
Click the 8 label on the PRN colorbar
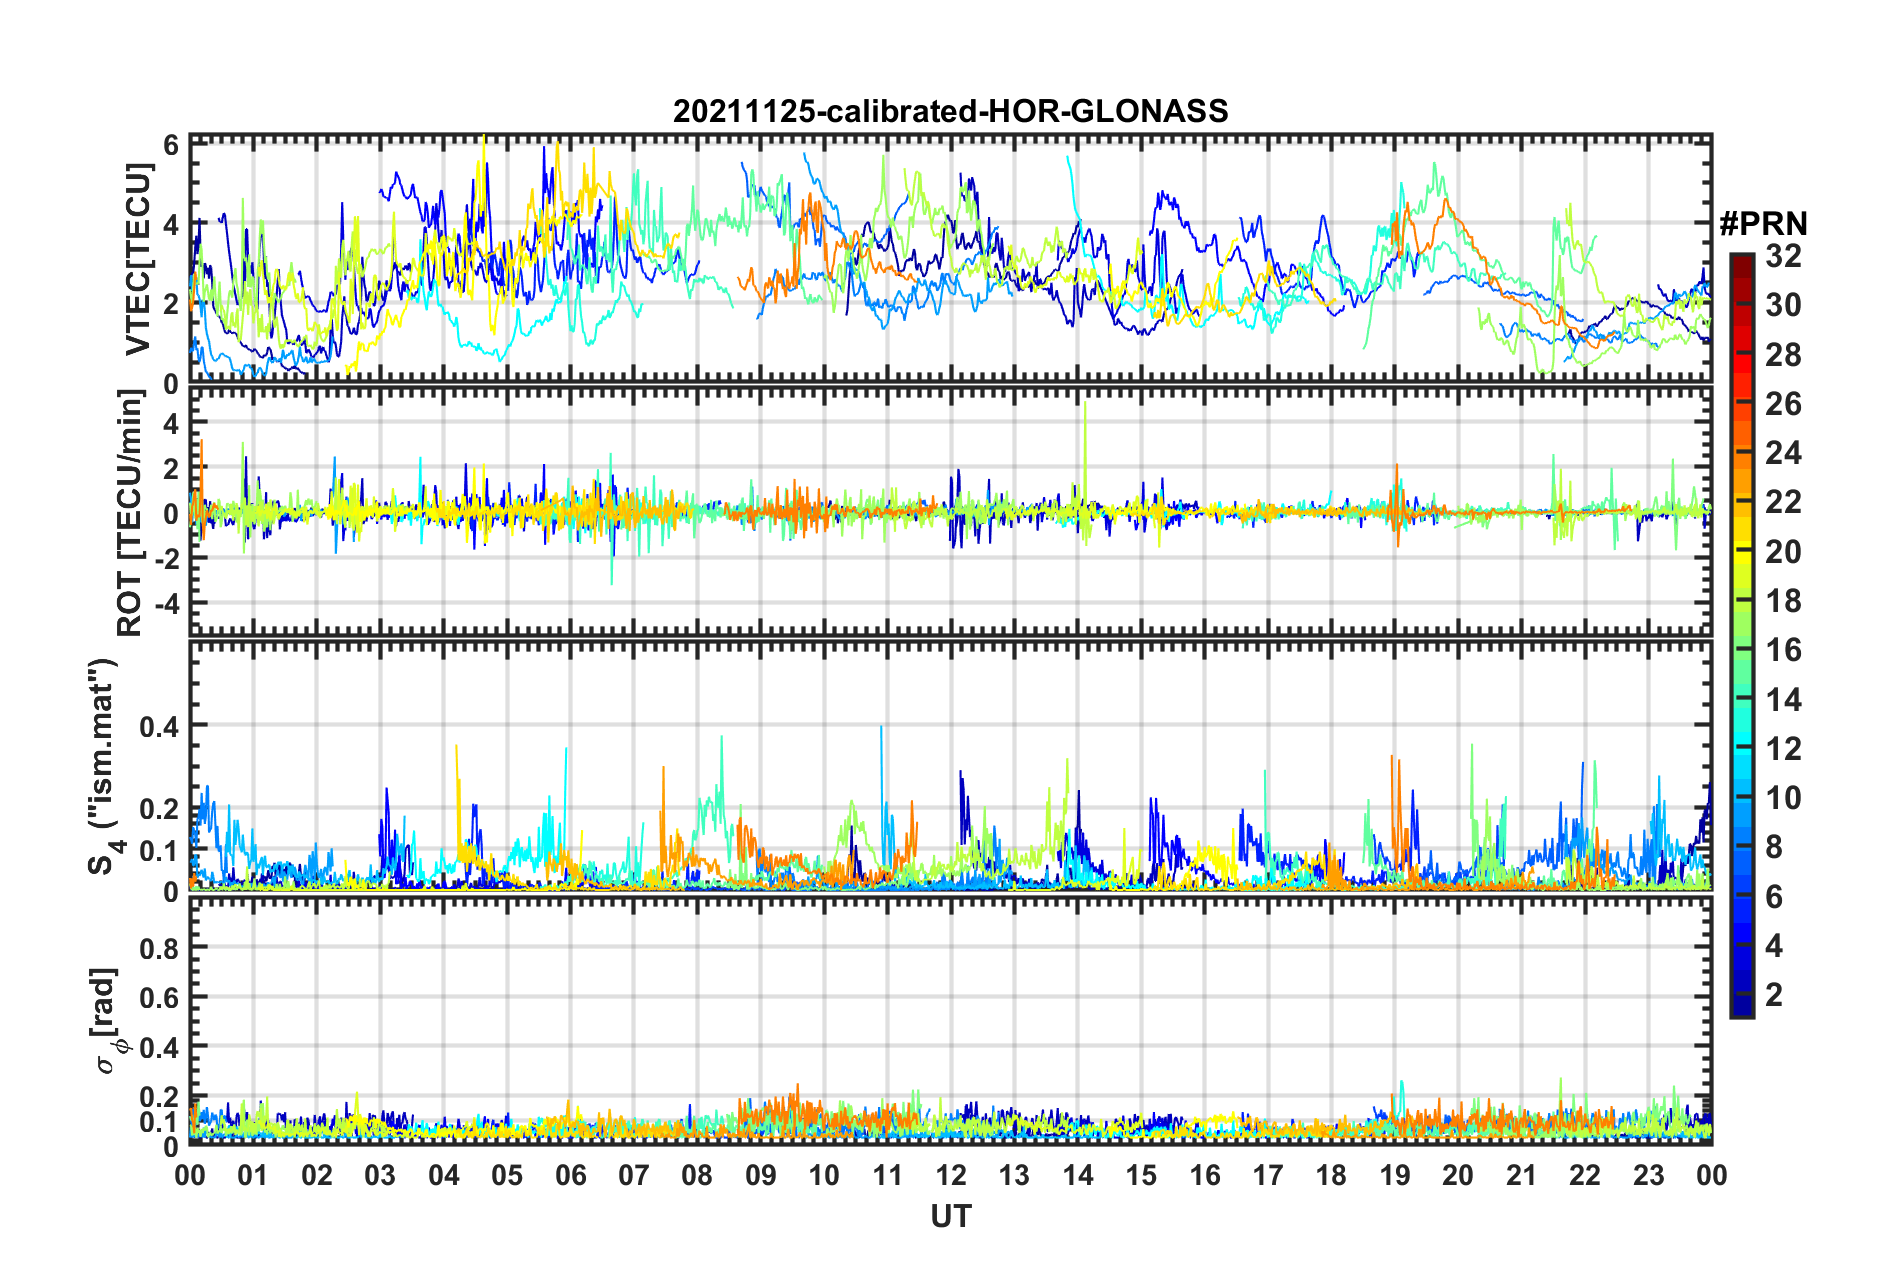(x=1774, y=847)
